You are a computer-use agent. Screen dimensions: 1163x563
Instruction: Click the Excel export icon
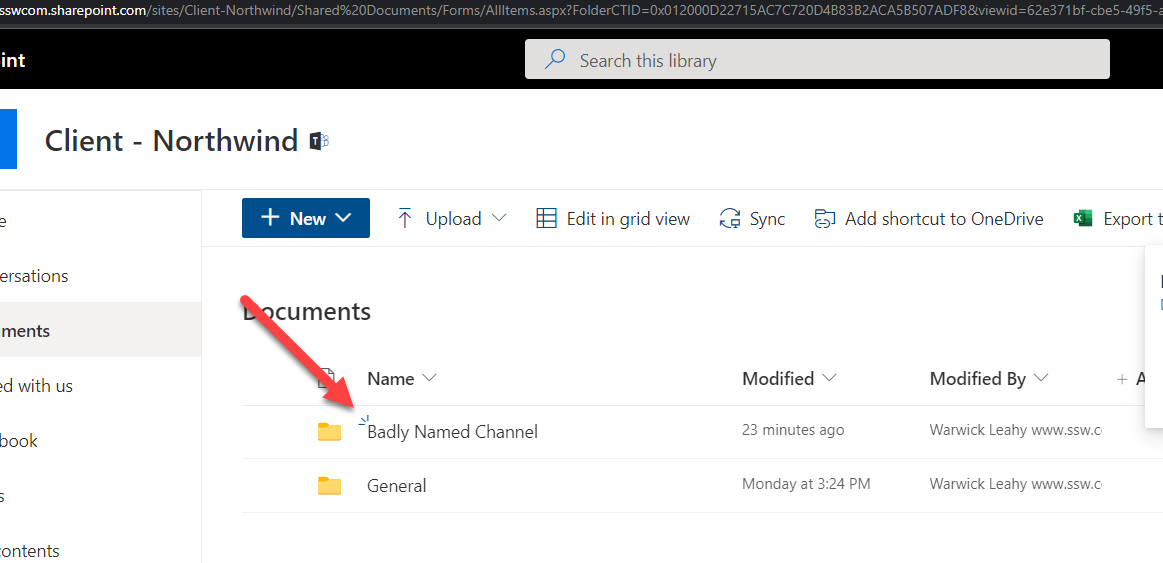1083,218
